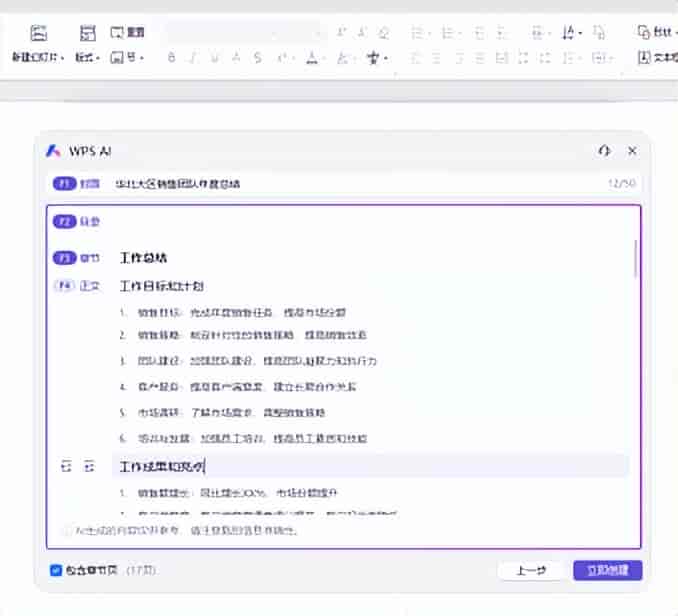Clear text formatting with eraser icon

(384, 32)
